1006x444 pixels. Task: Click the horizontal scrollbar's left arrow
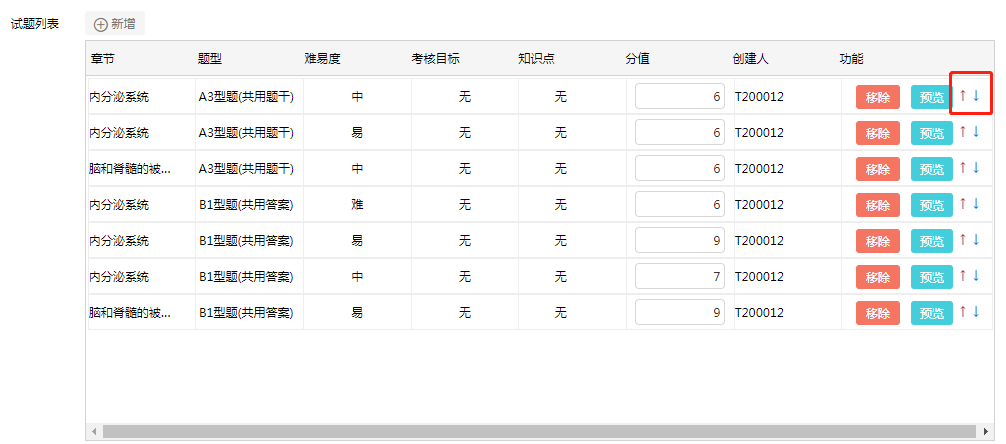pyautogui.click(x=94, y=431)
